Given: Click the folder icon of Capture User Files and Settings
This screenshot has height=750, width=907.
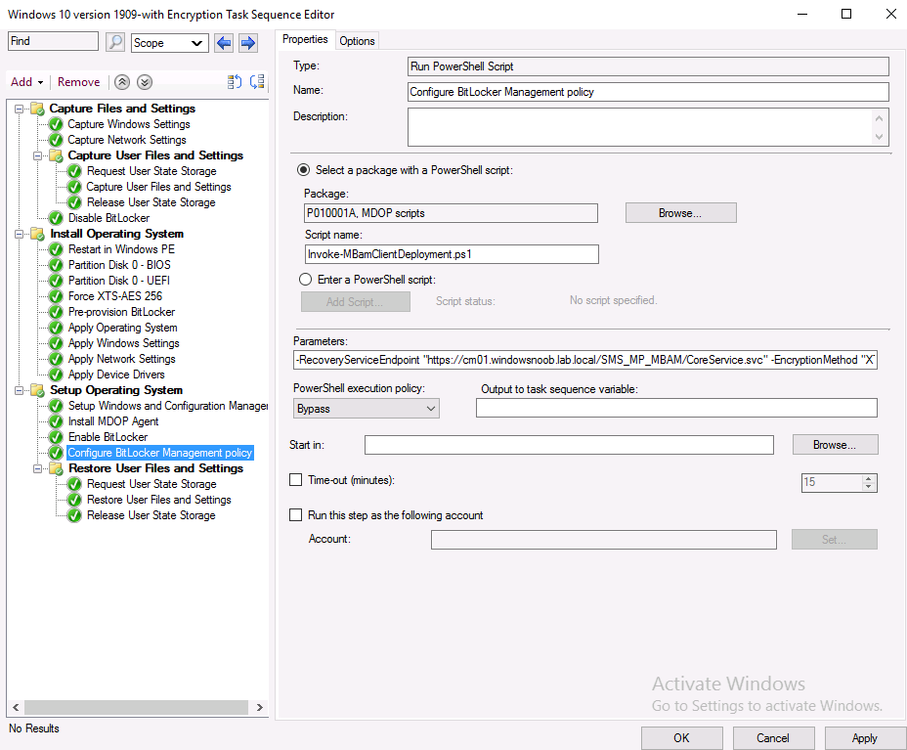Looking at the screenshot, I should pyautogui.click(x=56, y=156).
